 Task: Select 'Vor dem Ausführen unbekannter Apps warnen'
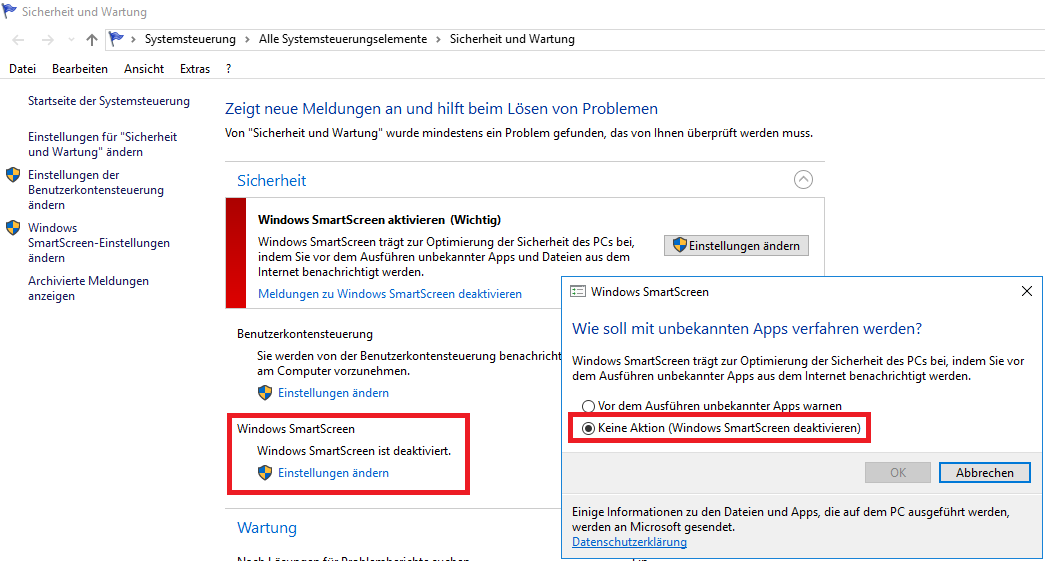(x=589, y=407)
